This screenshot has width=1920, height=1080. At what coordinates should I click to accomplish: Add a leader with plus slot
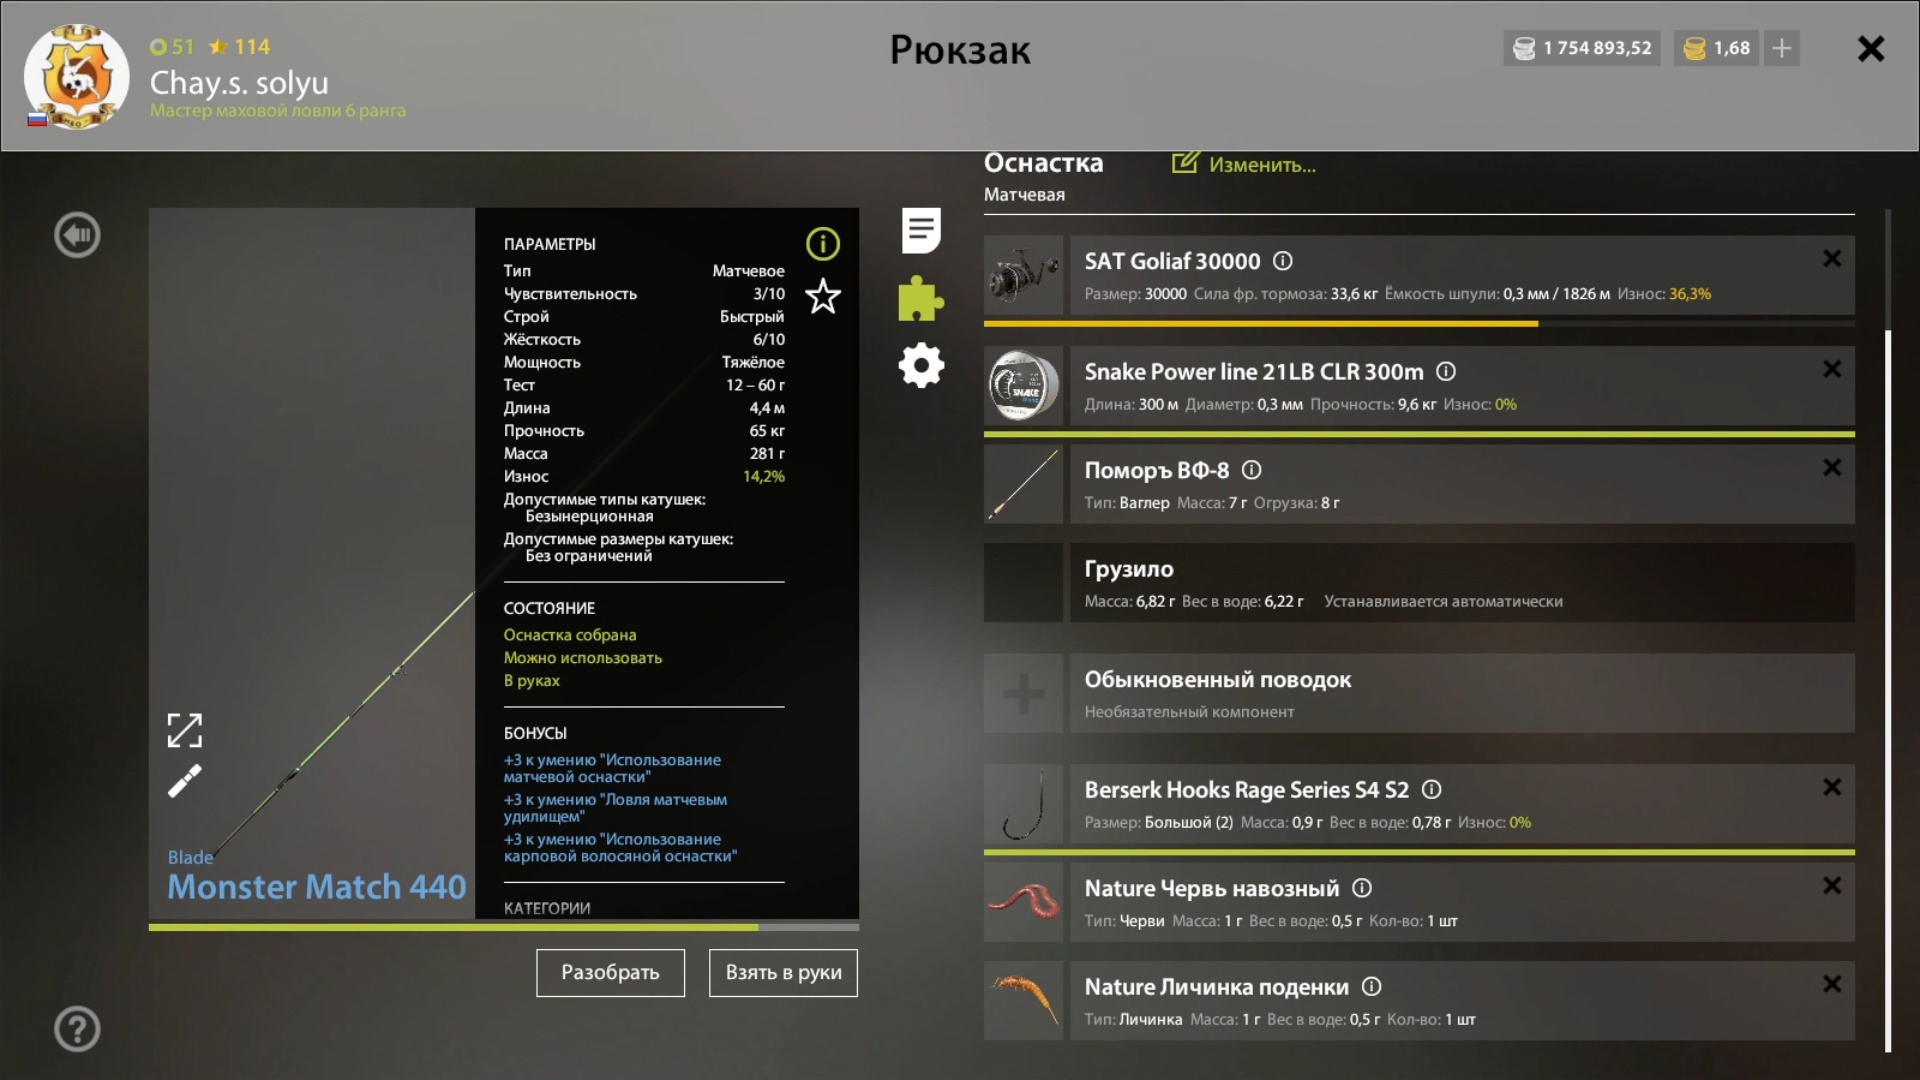(1023, 693)
